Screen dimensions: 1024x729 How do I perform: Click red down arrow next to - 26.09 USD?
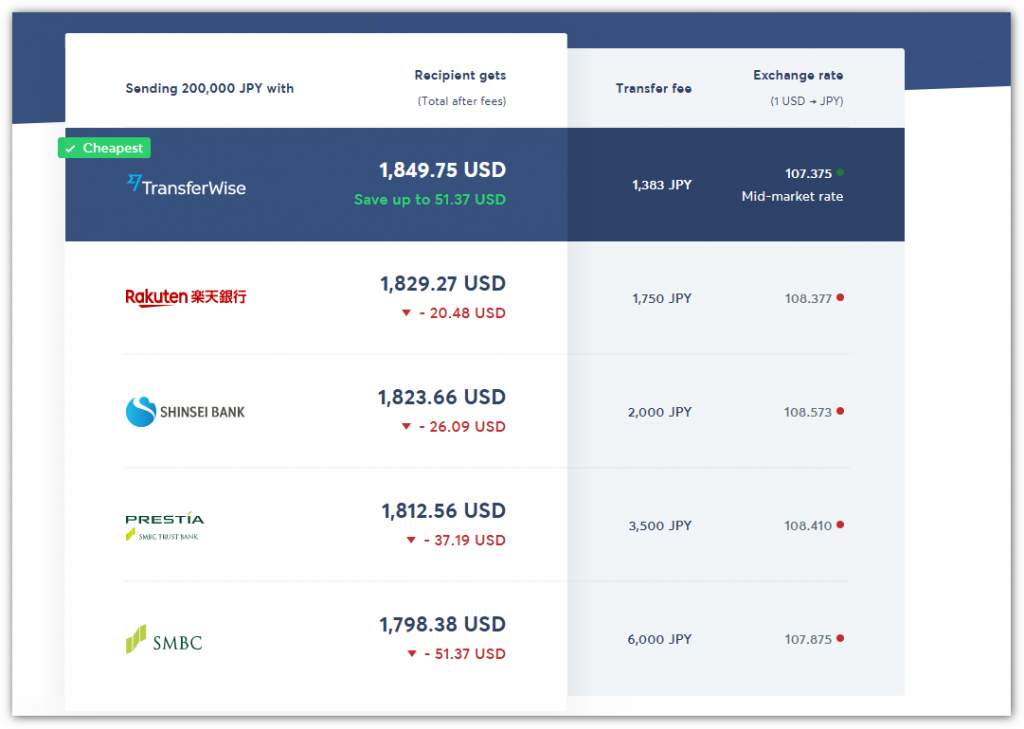pos(406,427)
